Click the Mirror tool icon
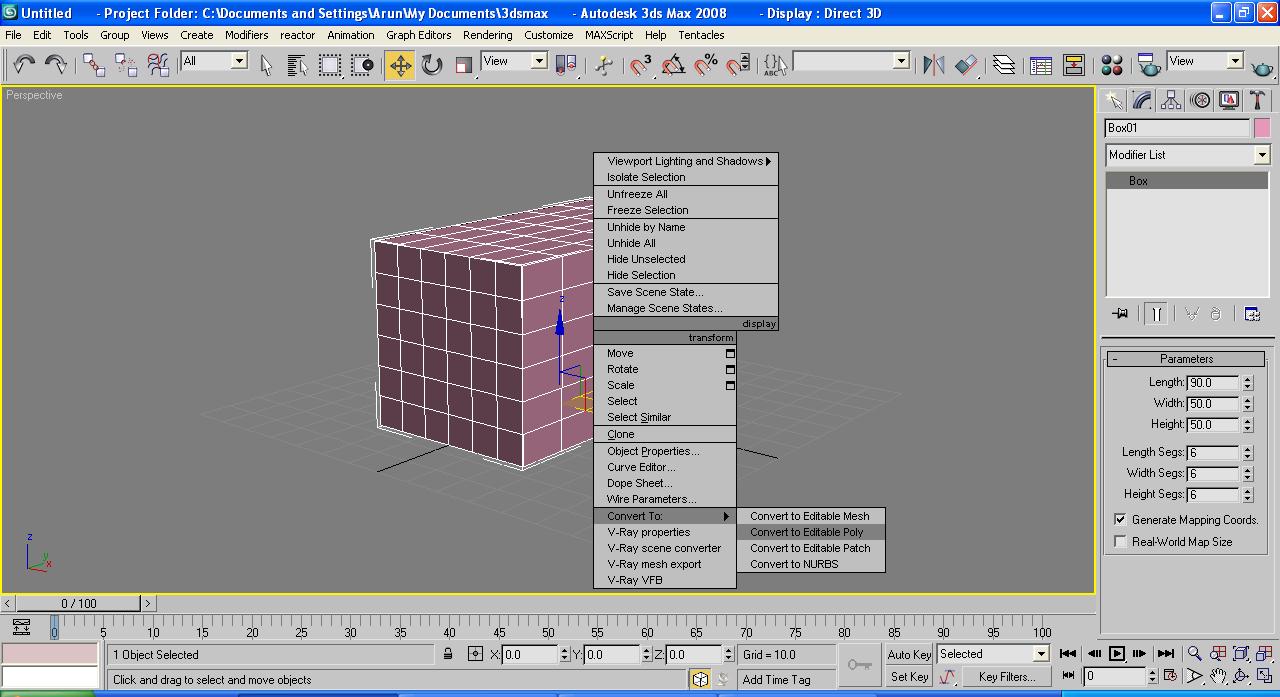The height and width of the screenshot is (697, 1280). (934, 65)
